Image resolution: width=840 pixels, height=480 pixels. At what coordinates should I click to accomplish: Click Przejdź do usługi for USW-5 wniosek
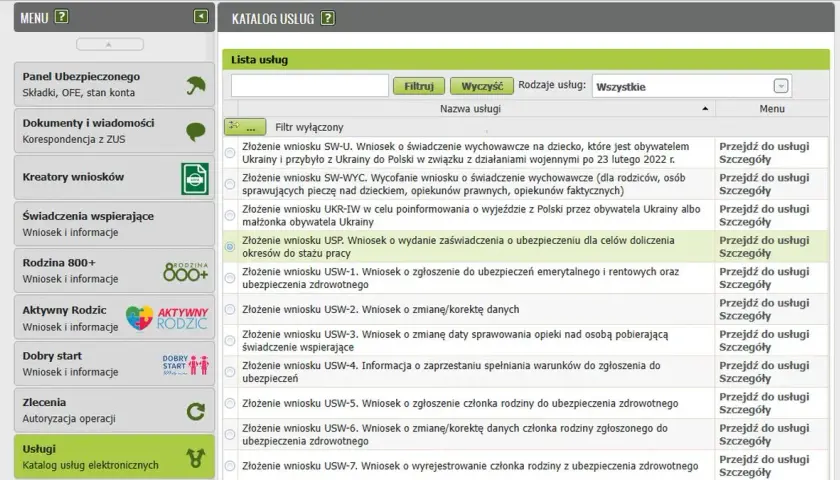[764, 396]
